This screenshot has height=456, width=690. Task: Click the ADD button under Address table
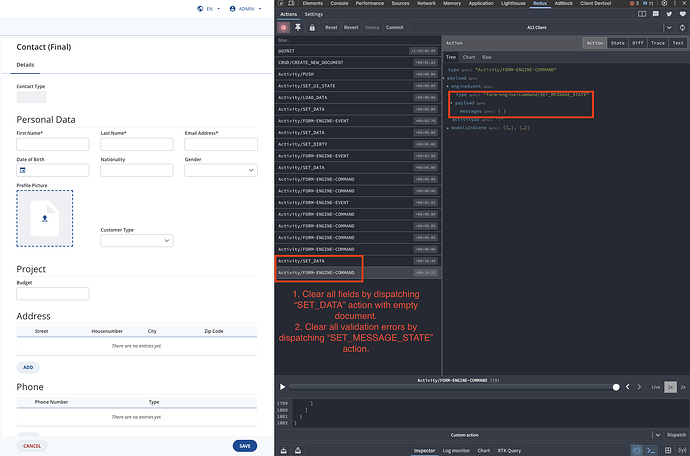28,367
